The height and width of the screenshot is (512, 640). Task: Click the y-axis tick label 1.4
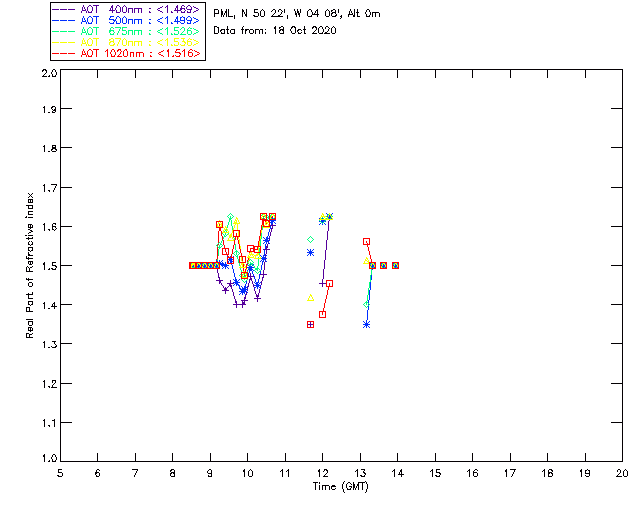pyautogui.click(x=49, y=305)
